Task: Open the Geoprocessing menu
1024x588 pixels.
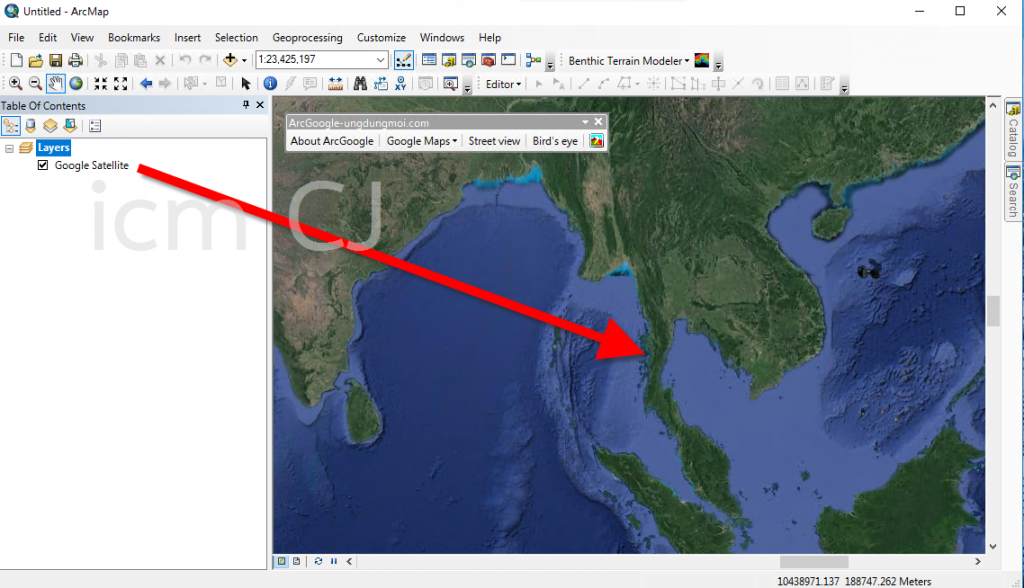Action: (307, 37)
